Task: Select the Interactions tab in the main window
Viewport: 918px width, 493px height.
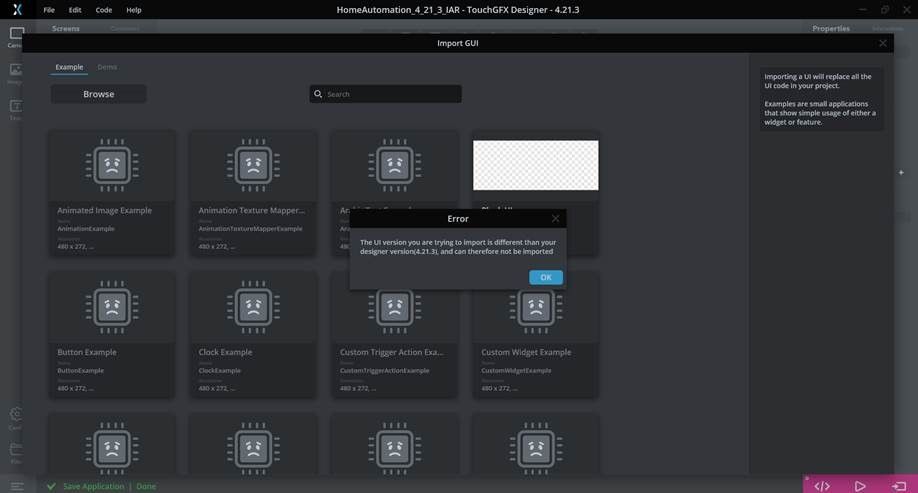Action: (888, 28)
